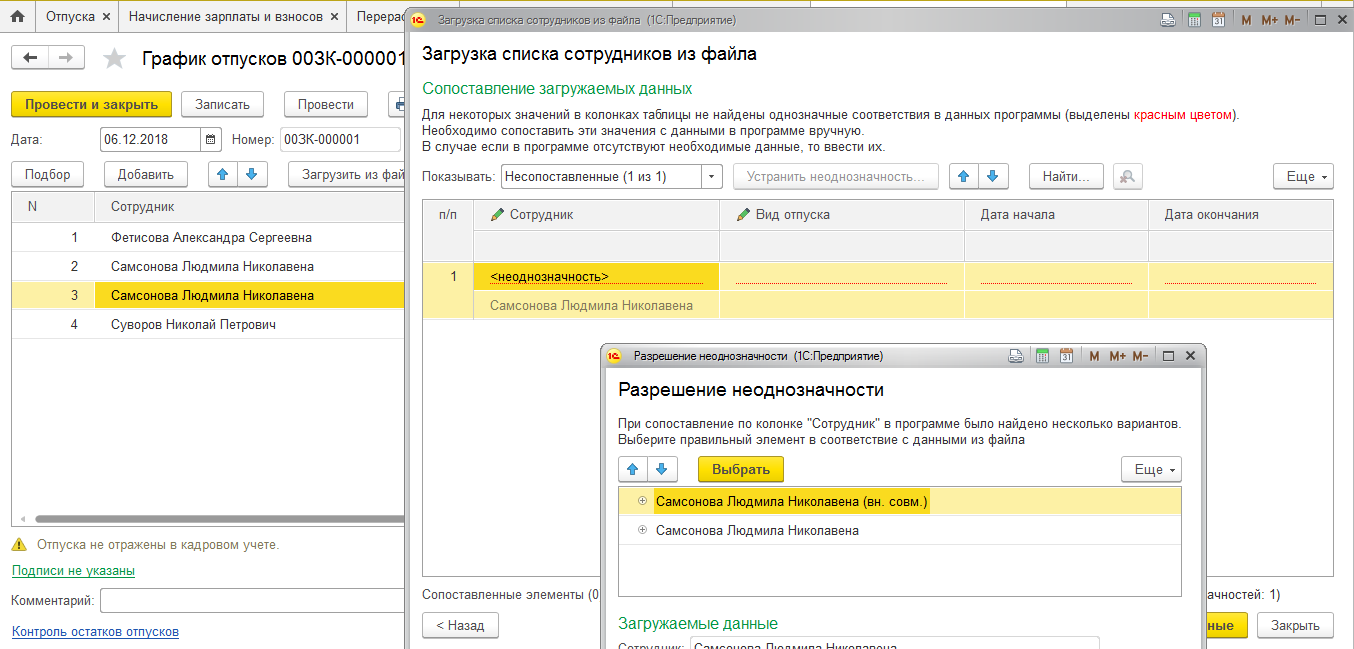Open the Показывать filter dropdown

pos(711,176)
